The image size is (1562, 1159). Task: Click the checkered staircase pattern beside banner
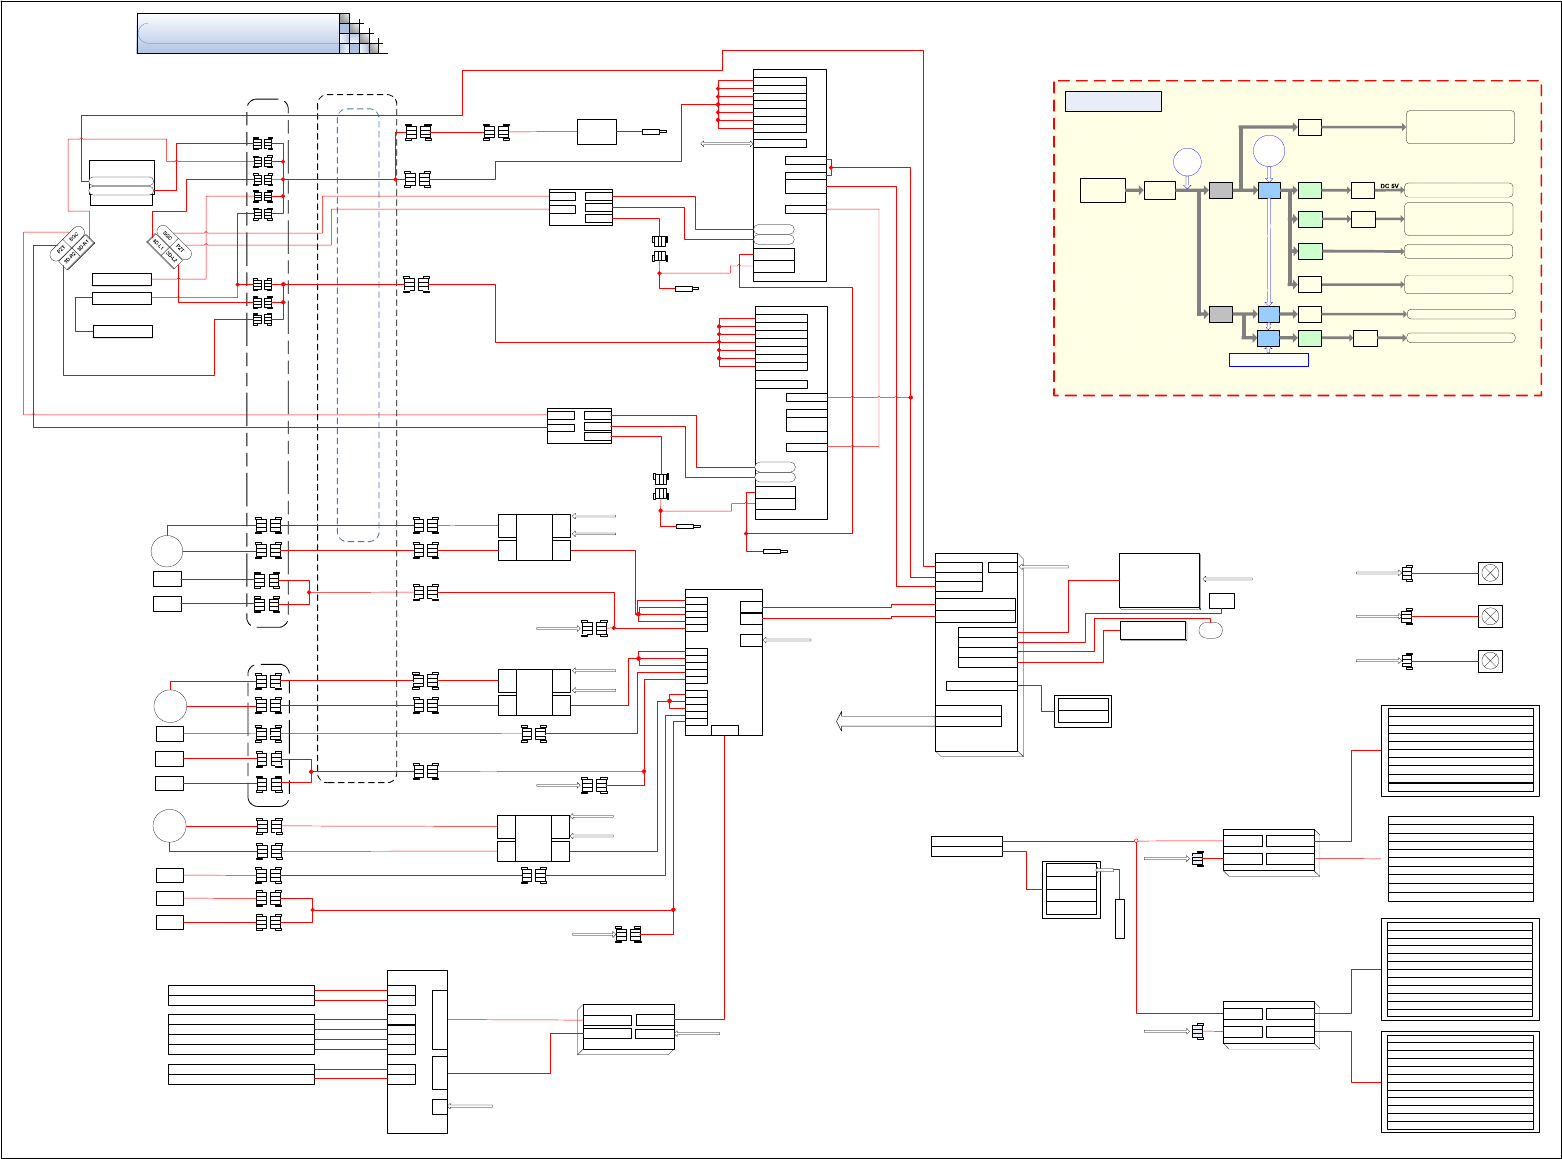coord(362,35)
